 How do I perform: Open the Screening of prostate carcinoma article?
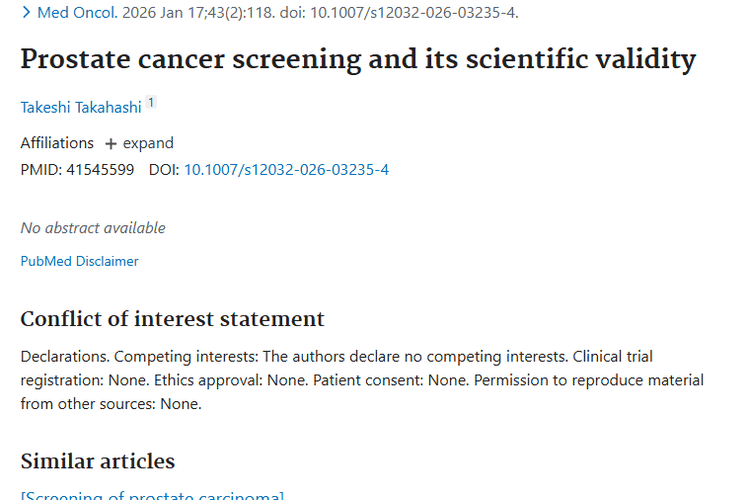tap(152, 496)
